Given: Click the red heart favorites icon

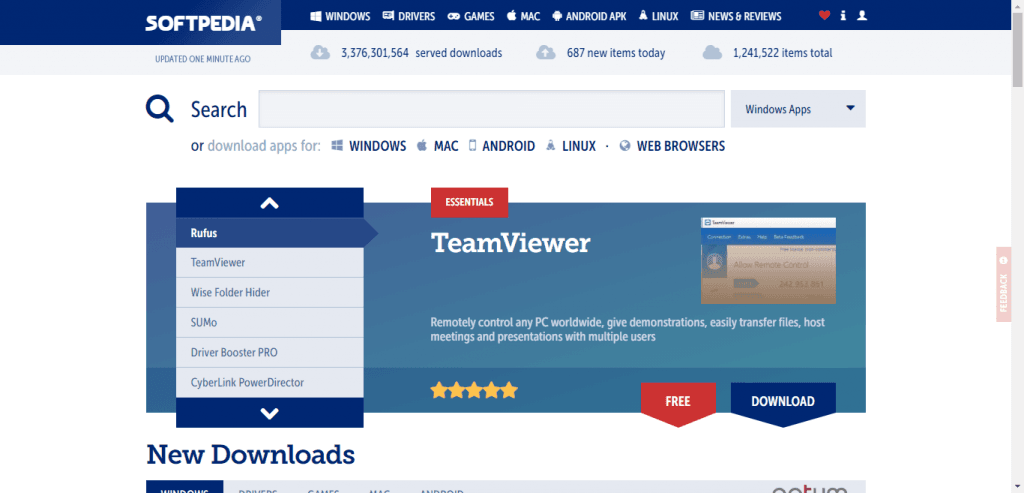Looking at the screenshot, I should click(x=824, y=16).
